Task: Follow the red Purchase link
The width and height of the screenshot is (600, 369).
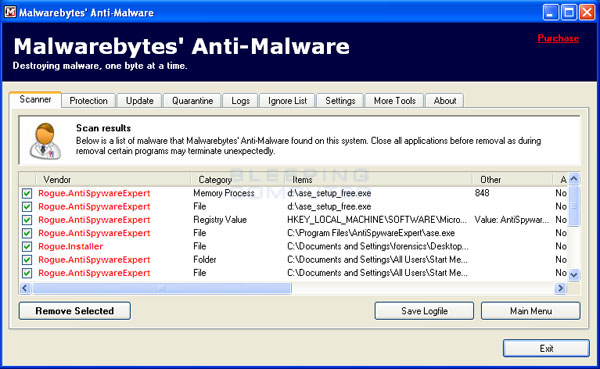Action: tap(558, 38)
